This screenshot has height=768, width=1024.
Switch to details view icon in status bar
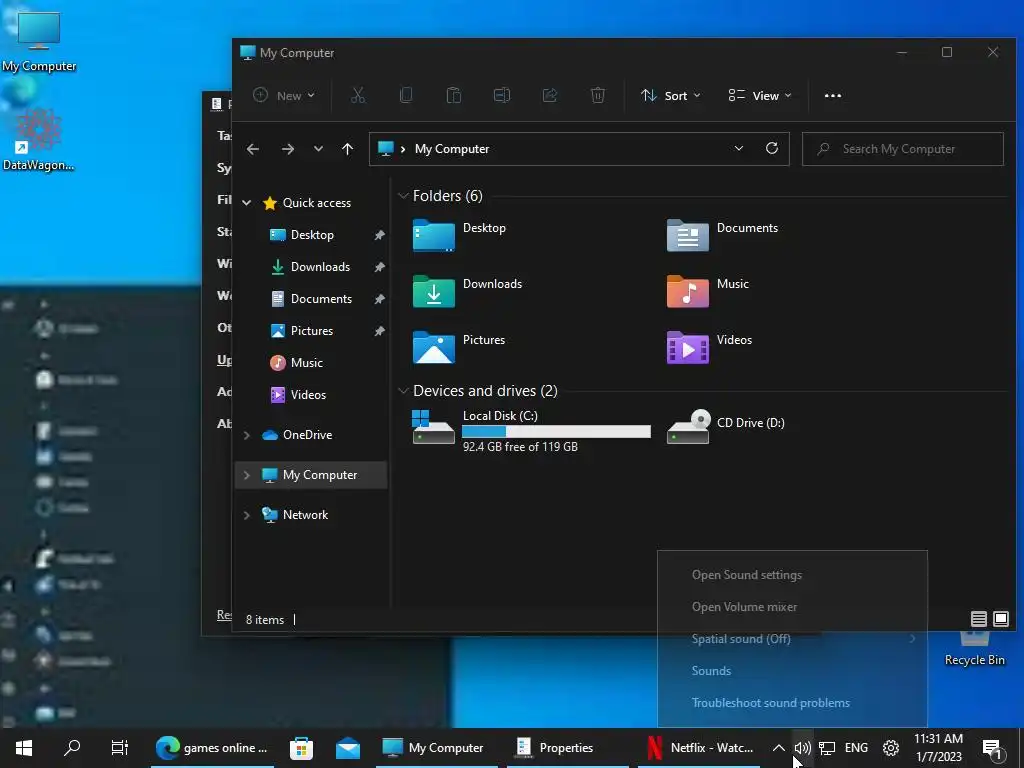click(x=978, y=618)
